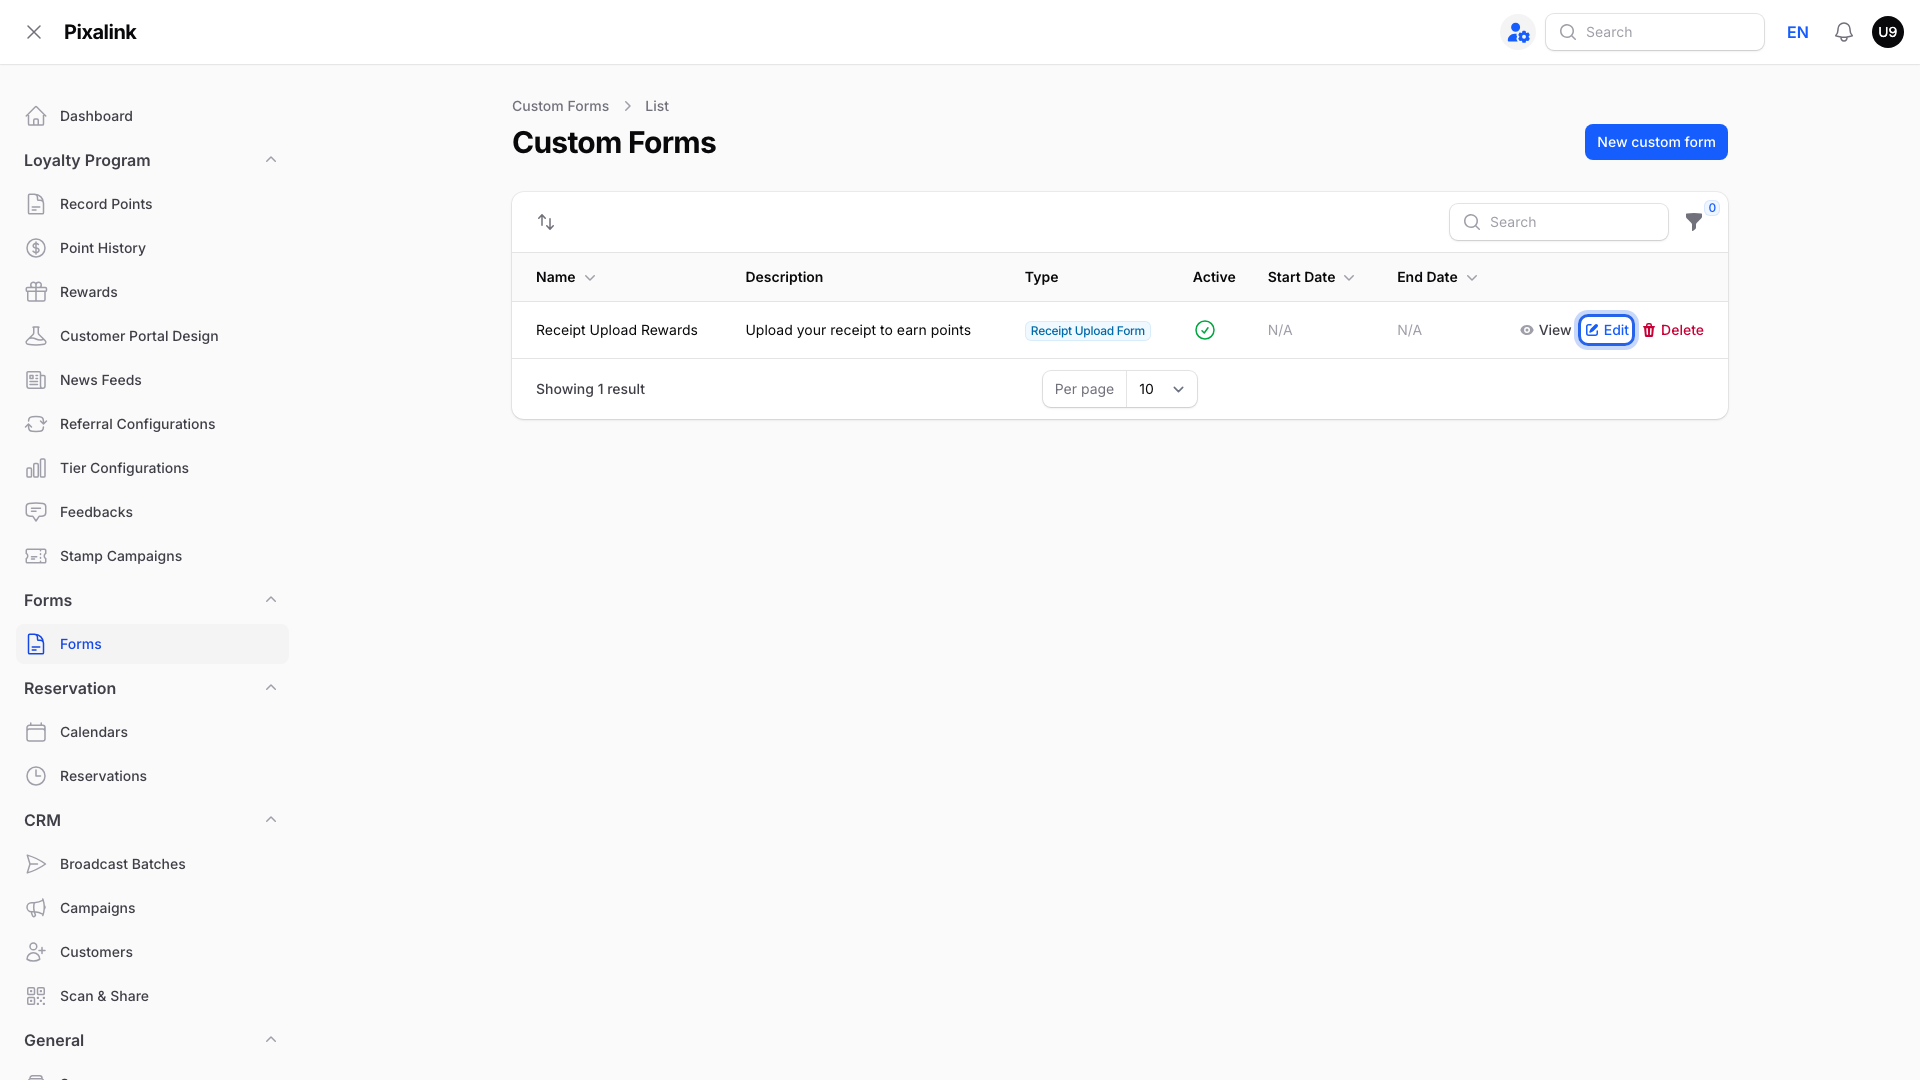Switch language via the EN button
The height and width of the screenshot is (1080, 1920).
[x=1798, y=32]
